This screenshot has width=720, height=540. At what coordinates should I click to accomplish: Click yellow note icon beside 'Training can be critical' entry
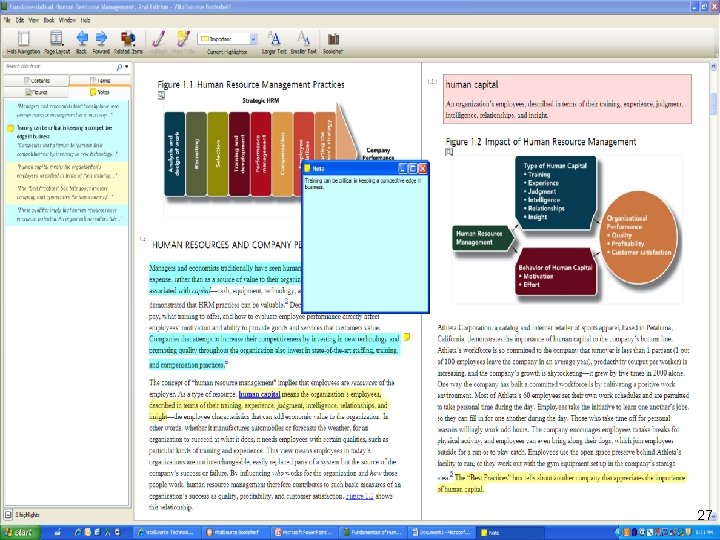click(11, 128)
